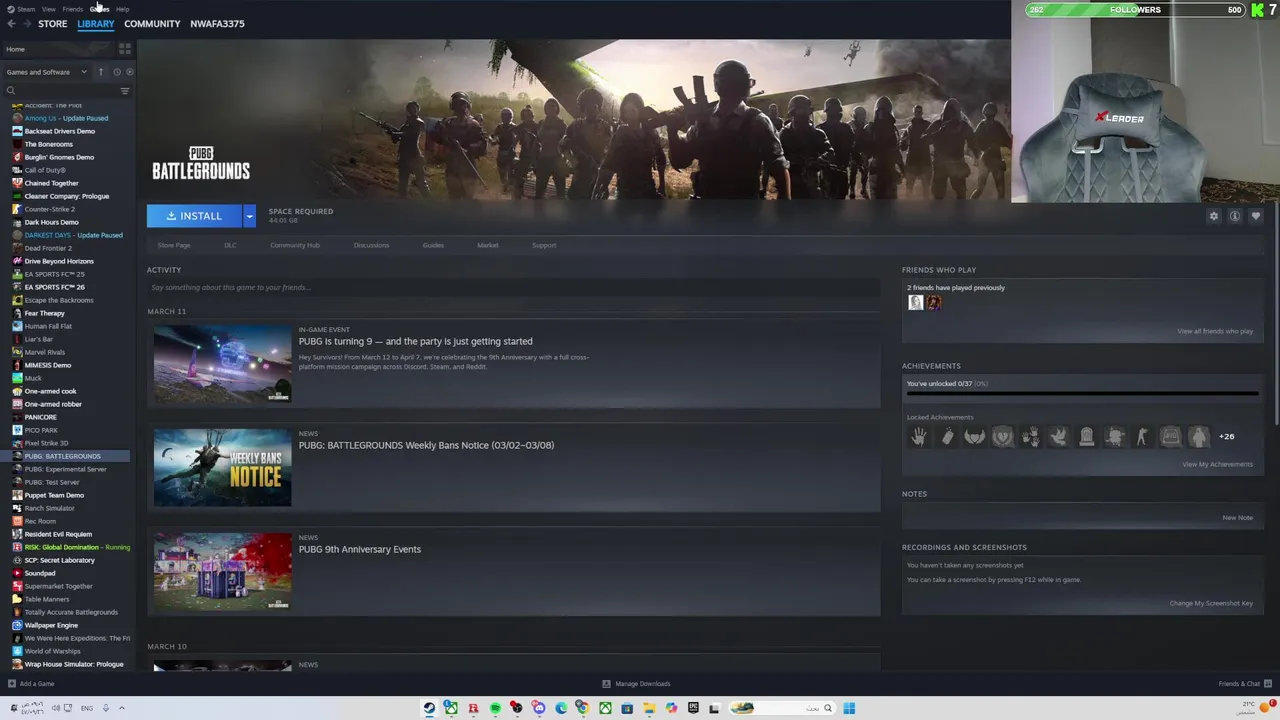Click New Note in Notes section

[1237, 518]
